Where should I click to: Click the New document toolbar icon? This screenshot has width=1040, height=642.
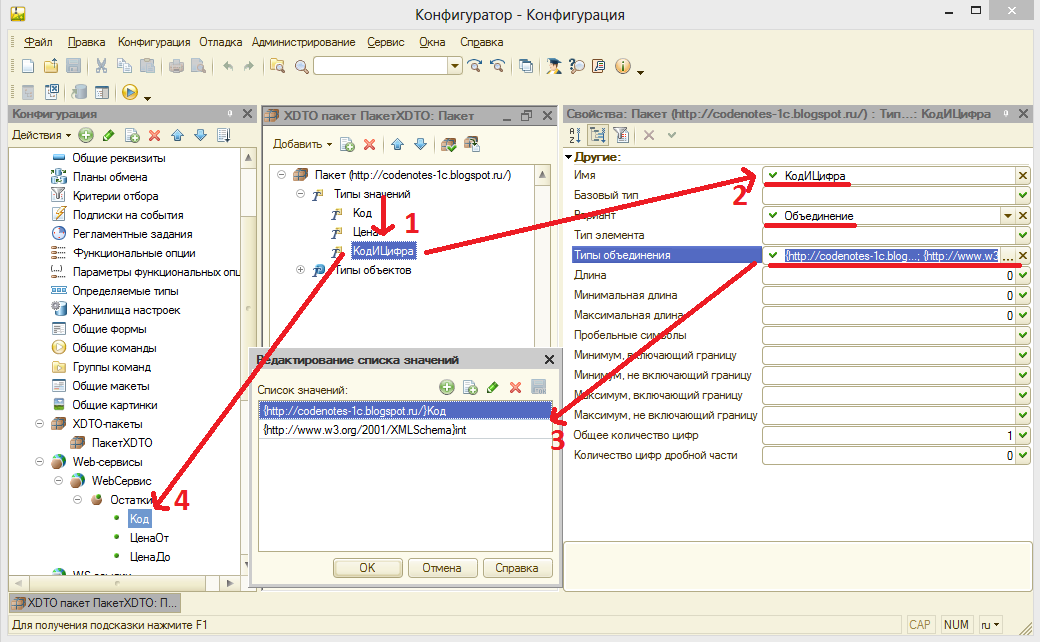[x=28, y=66]
